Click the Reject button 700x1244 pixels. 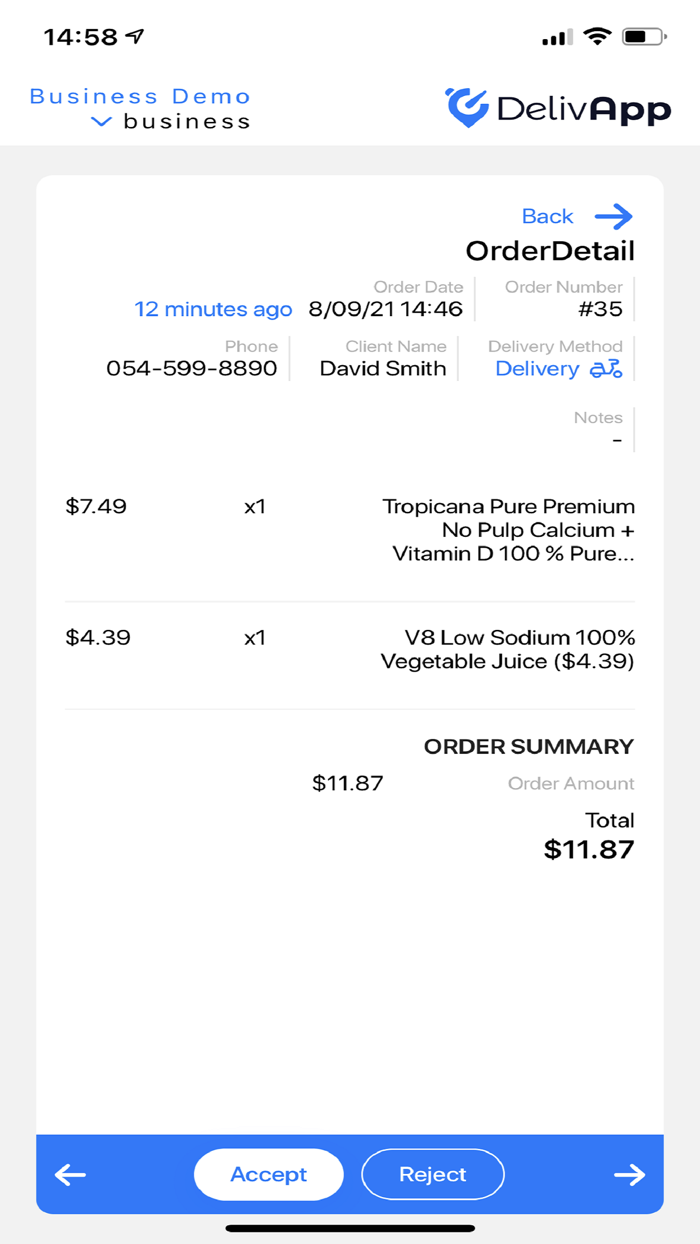click(432, 1174)
